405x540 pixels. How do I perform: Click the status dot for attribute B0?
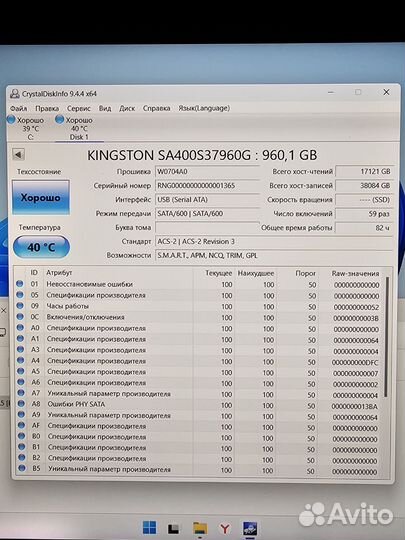coord(22,436)
